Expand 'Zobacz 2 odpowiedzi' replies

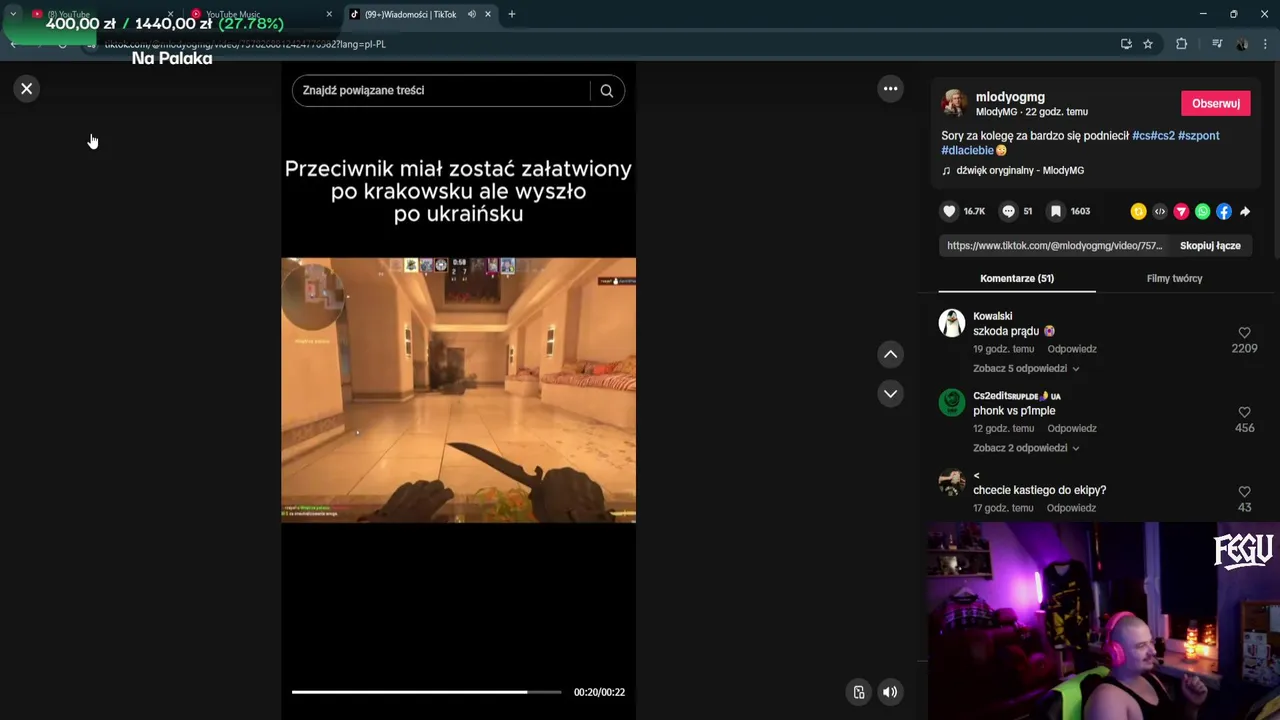click(x=1025, y=448)
